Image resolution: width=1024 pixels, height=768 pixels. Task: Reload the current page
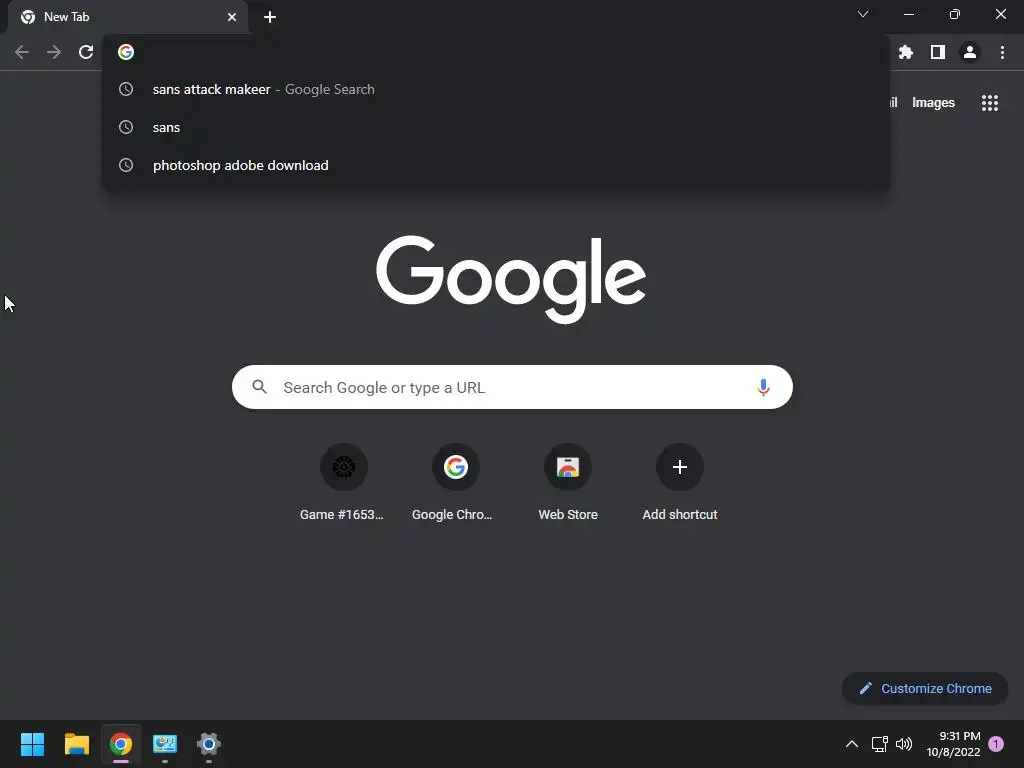pos(86,52)
